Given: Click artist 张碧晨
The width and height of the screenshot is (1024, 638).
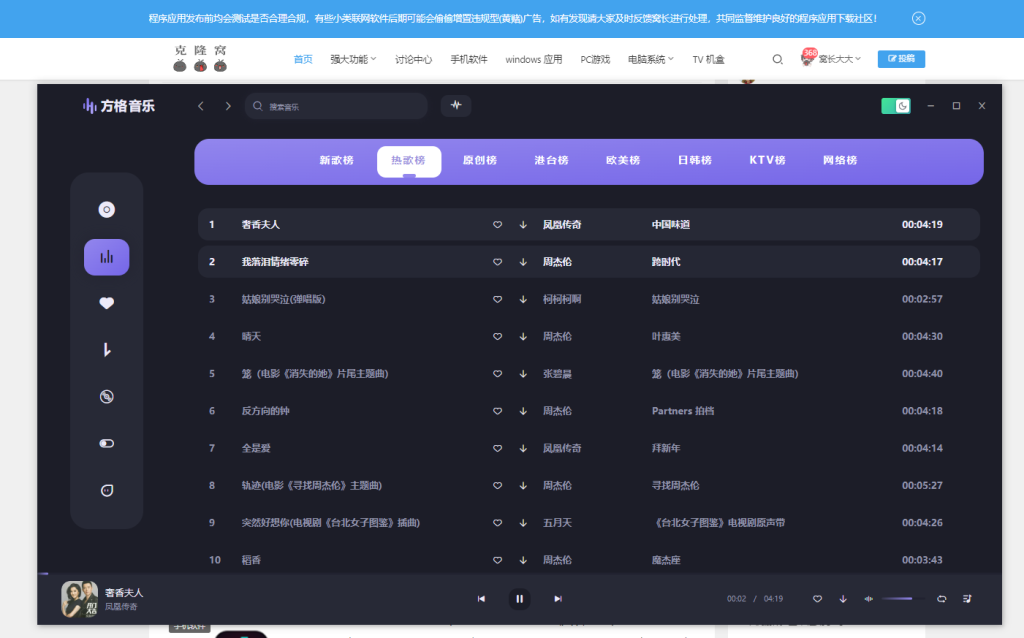Looking at the screenshot, I should [x=557, y=374].
